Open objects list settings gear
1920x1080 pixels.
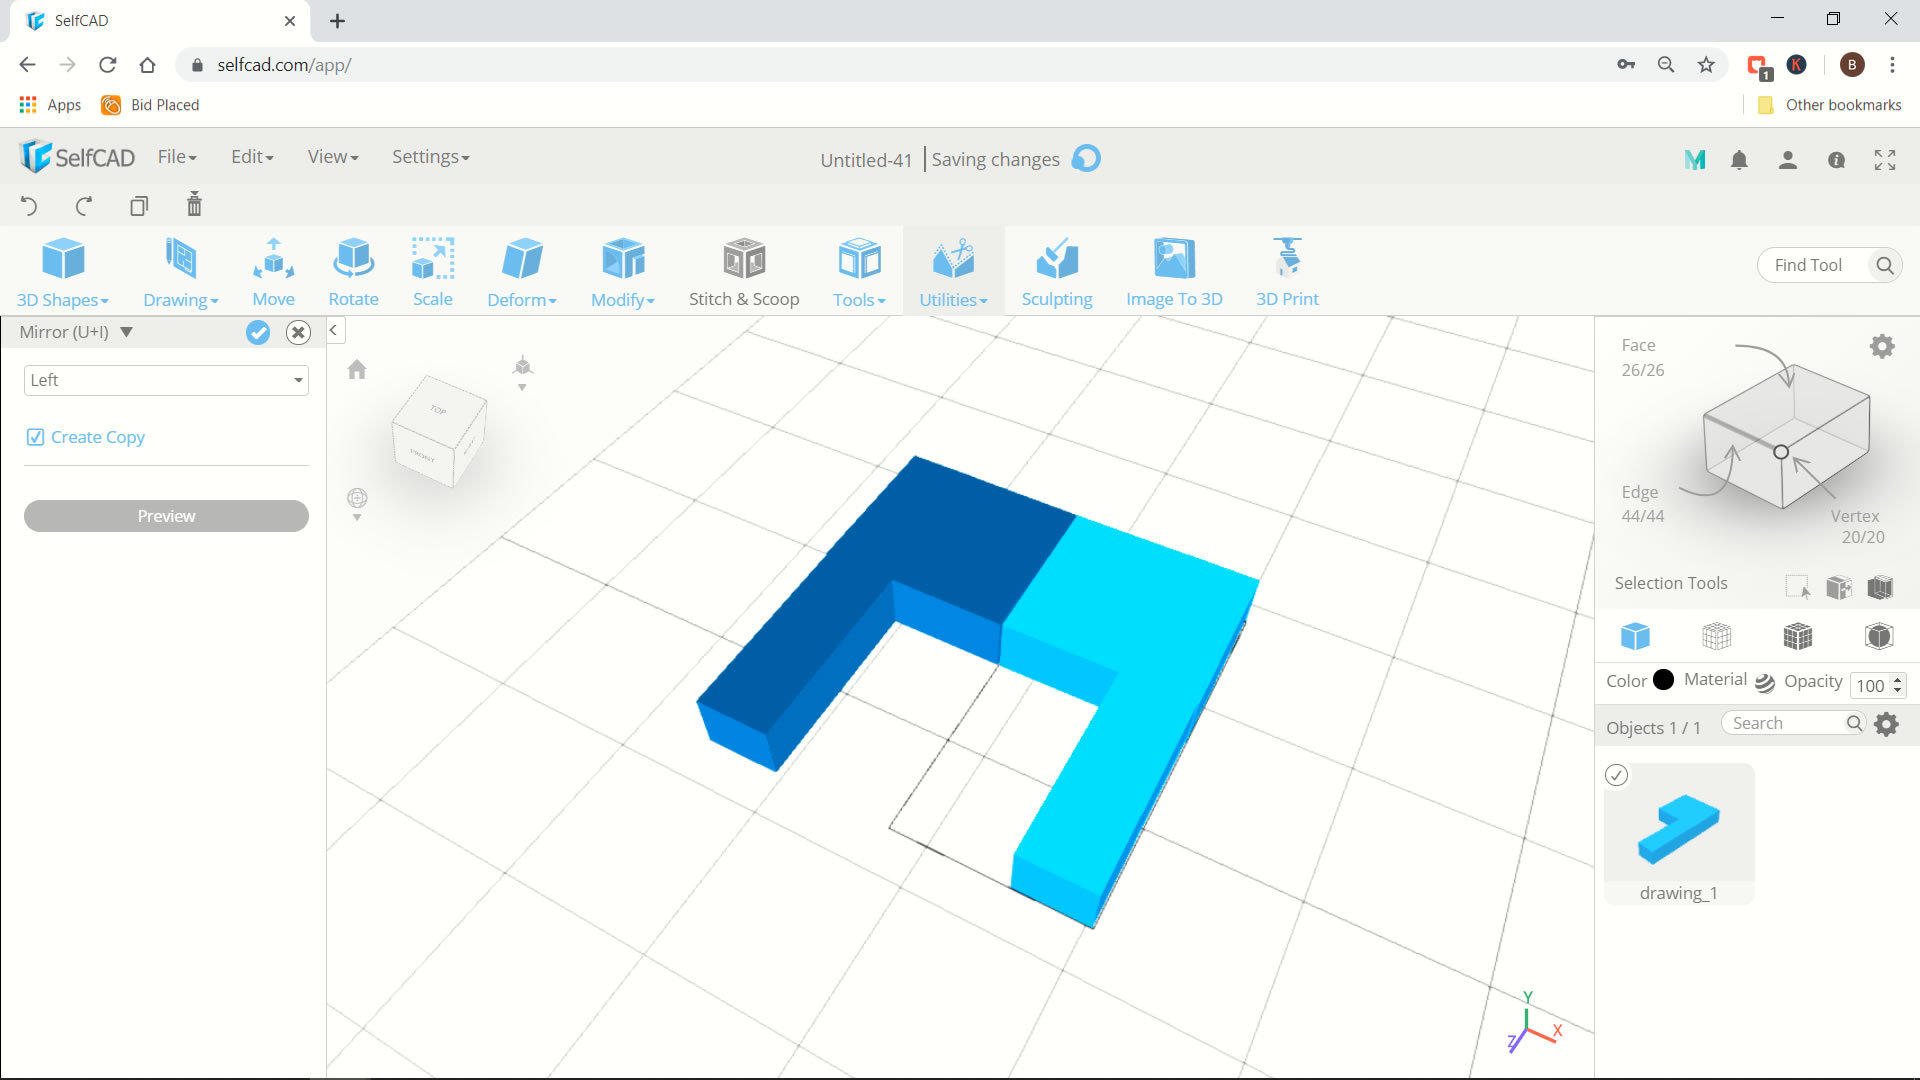pyautogui.click(x=1886, y=724)
